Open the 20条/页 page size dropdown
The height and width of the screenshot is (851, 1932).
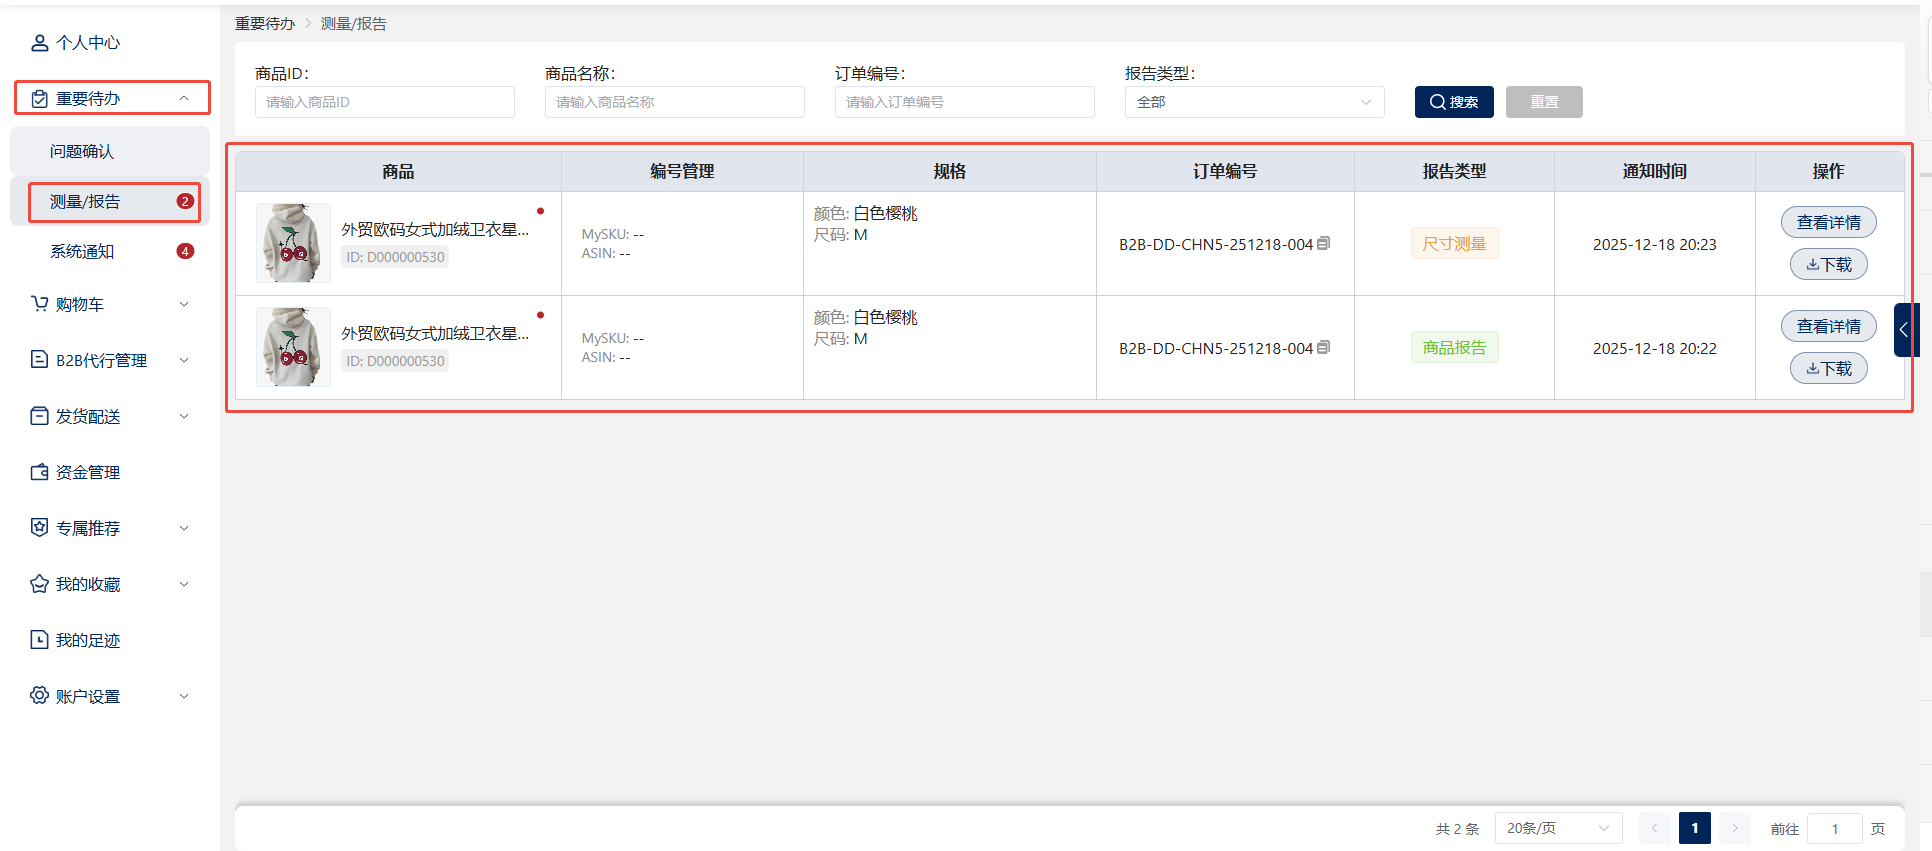1558,828
